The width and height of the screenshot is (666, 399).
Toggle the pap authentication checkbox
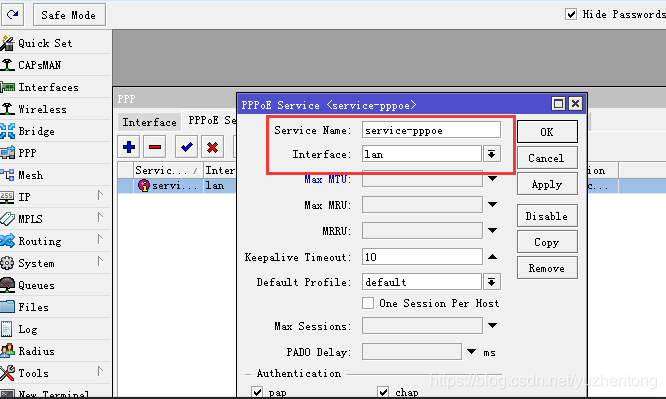pyautogui.click(x=257, y=391)
